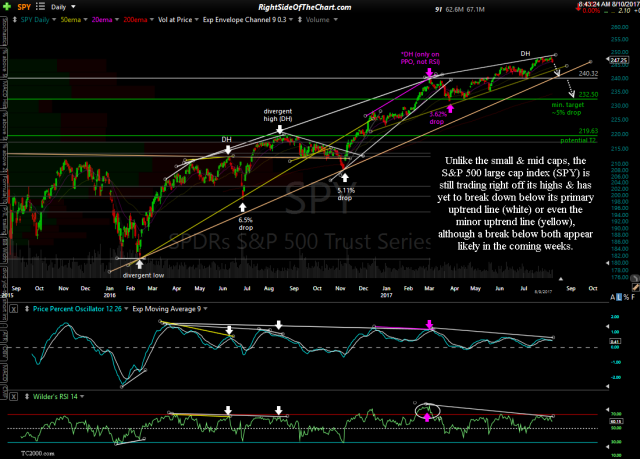Open the Wilder's RSI 14 dropdown
Image resolution: width=640 pixels, height=459 pixels.
82,397
